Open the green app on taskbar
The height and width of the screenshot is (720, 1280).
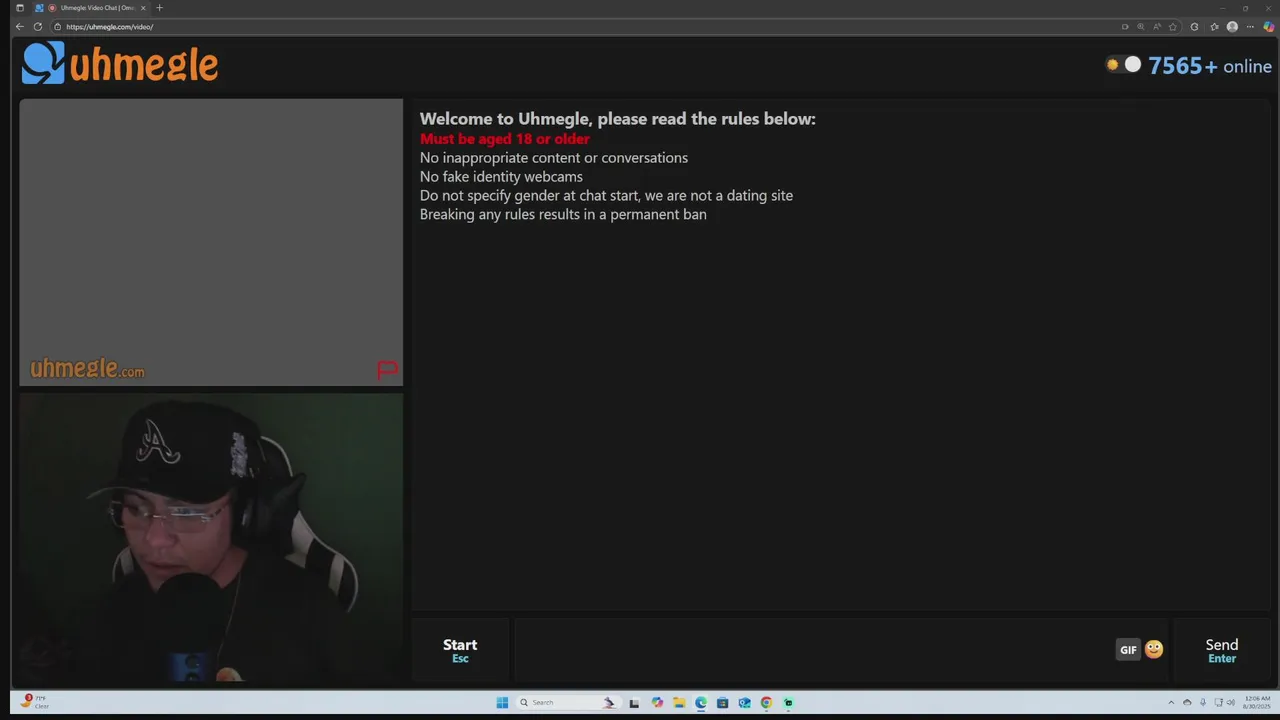click(x=788, y=702)
